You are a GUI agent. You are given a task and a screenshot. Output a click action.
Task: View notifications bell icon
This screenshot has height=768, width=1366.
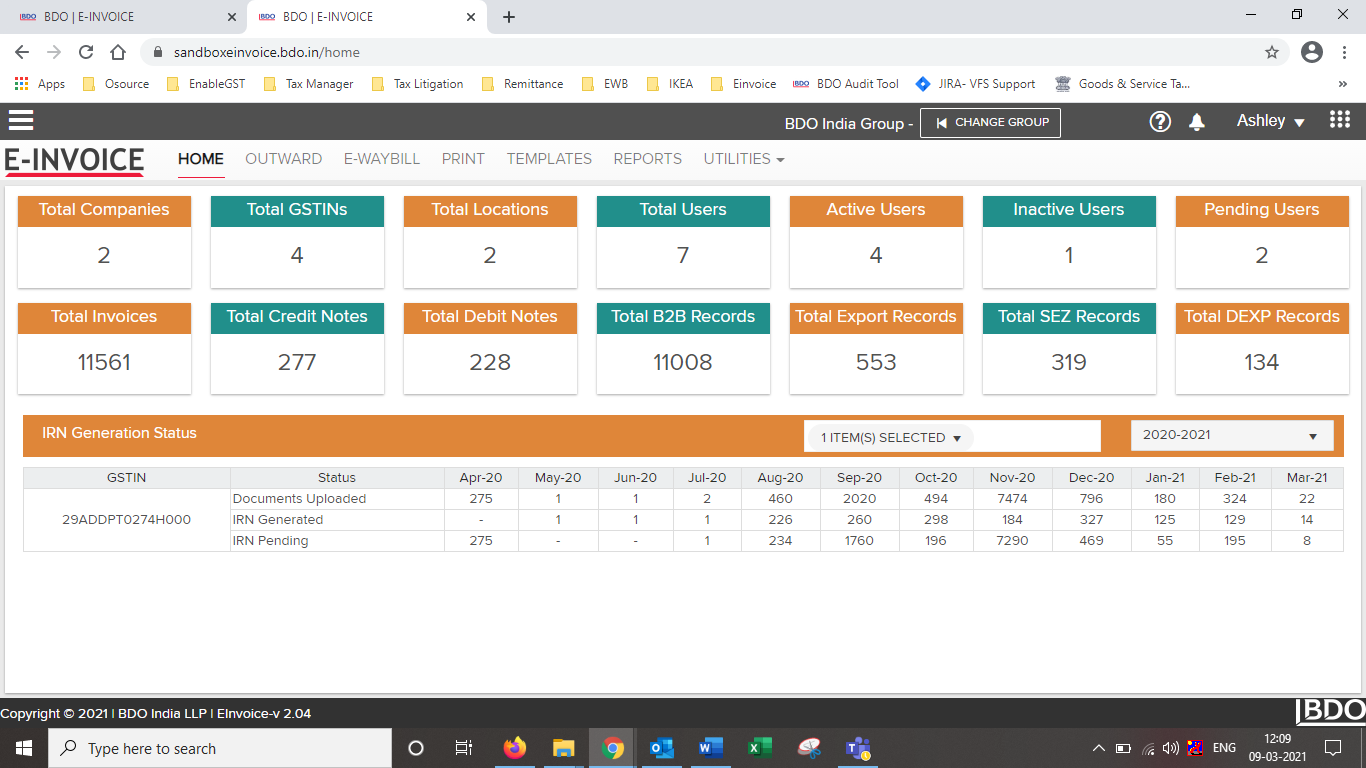1196,122
